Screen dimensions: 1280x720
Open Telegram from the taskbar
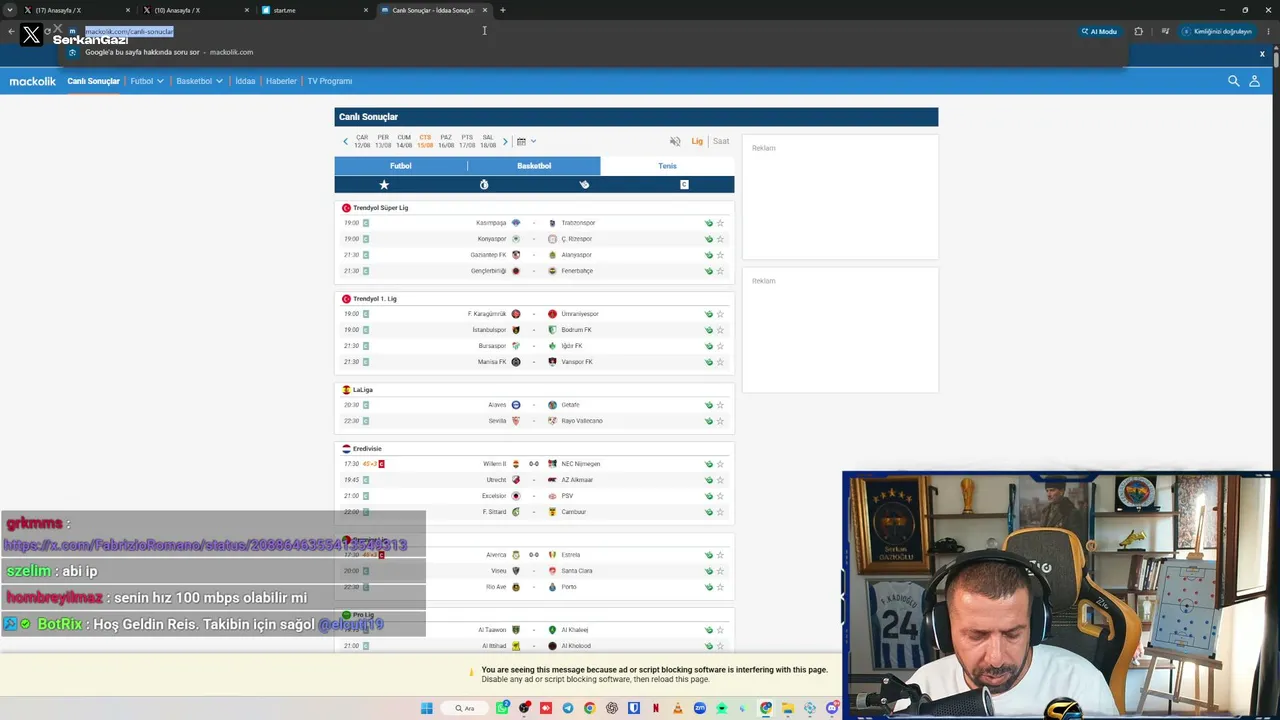coord(568,708)
